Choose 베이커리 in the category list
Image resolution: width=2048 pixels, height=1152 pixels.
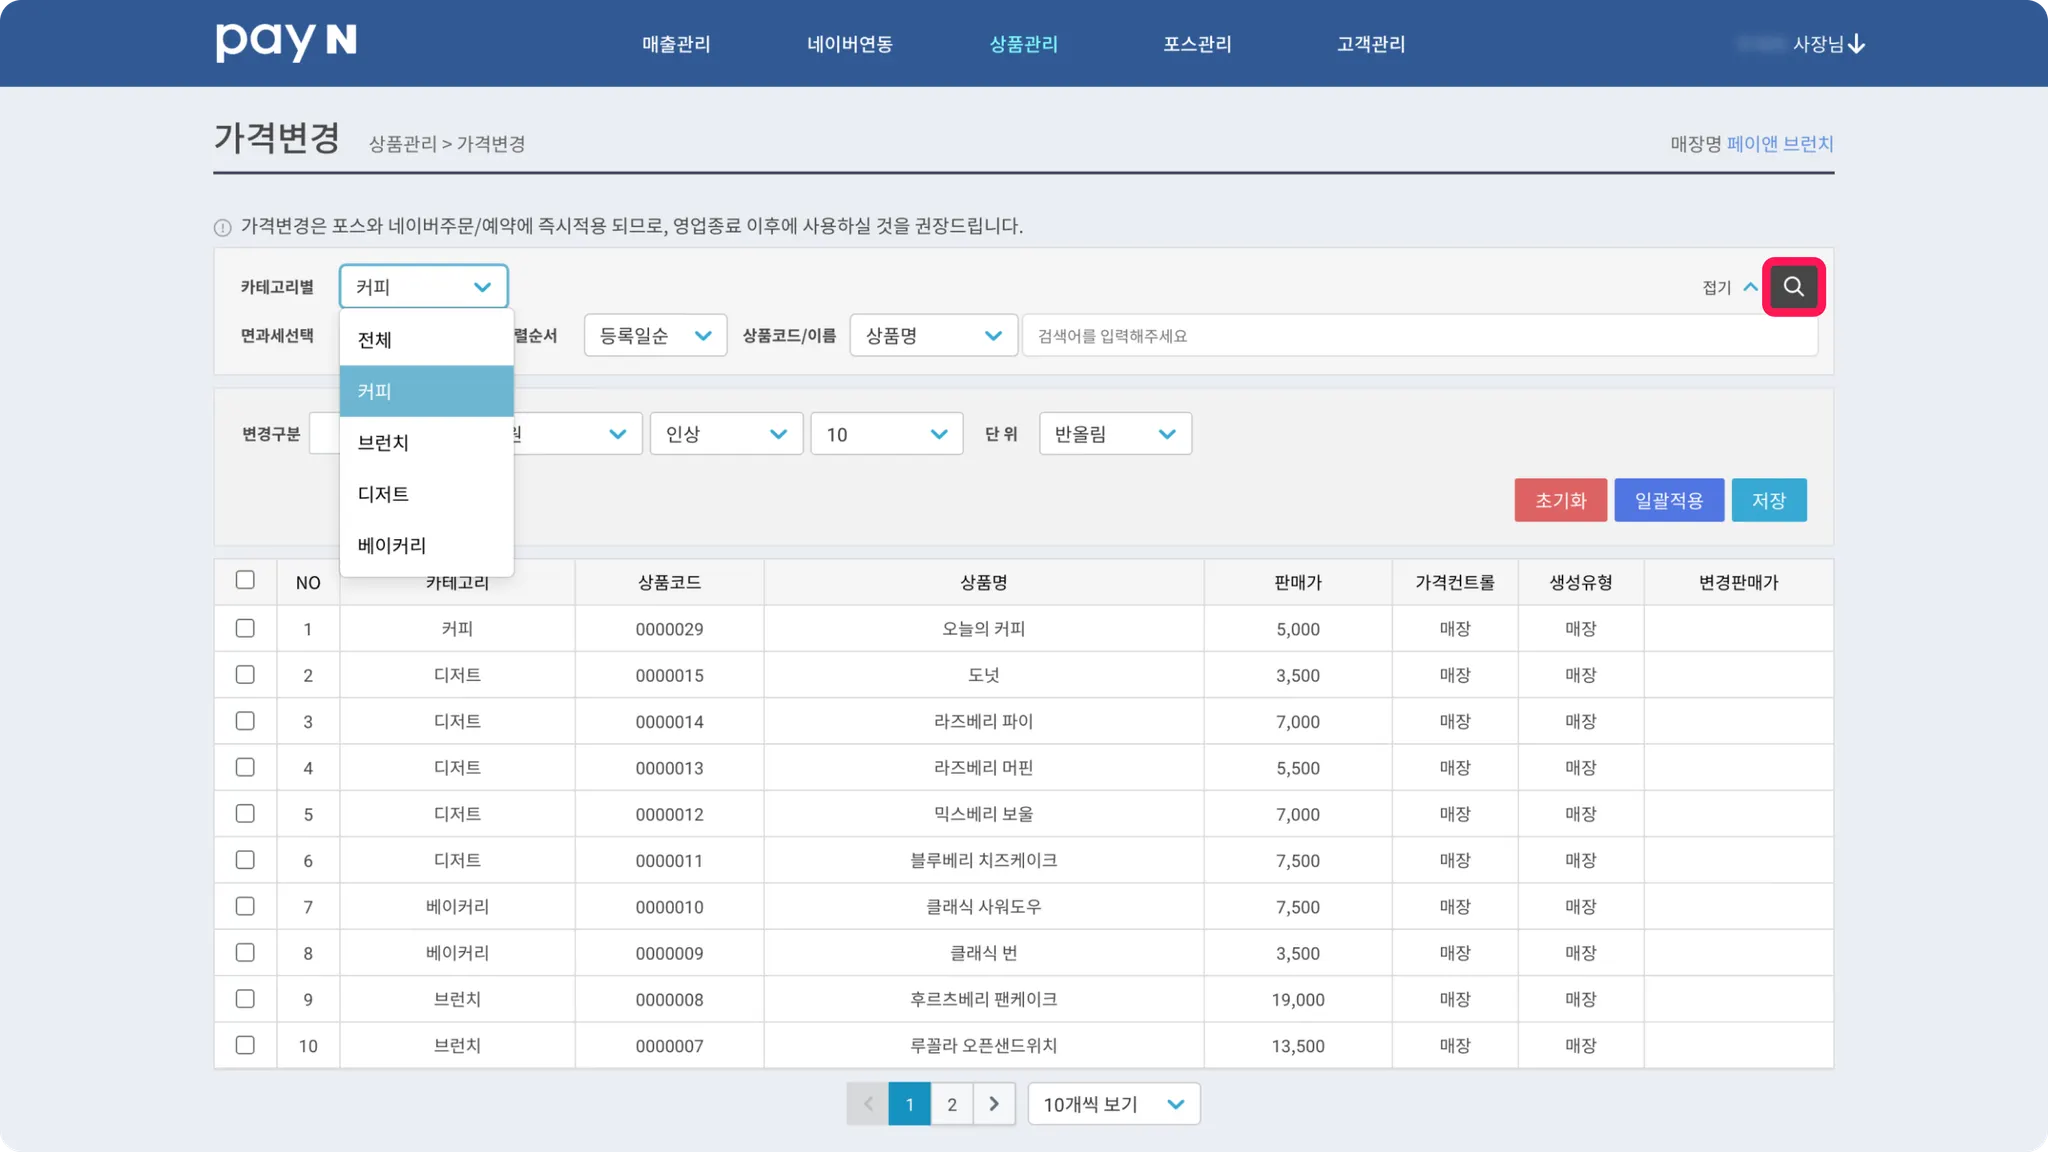(392, 546)
